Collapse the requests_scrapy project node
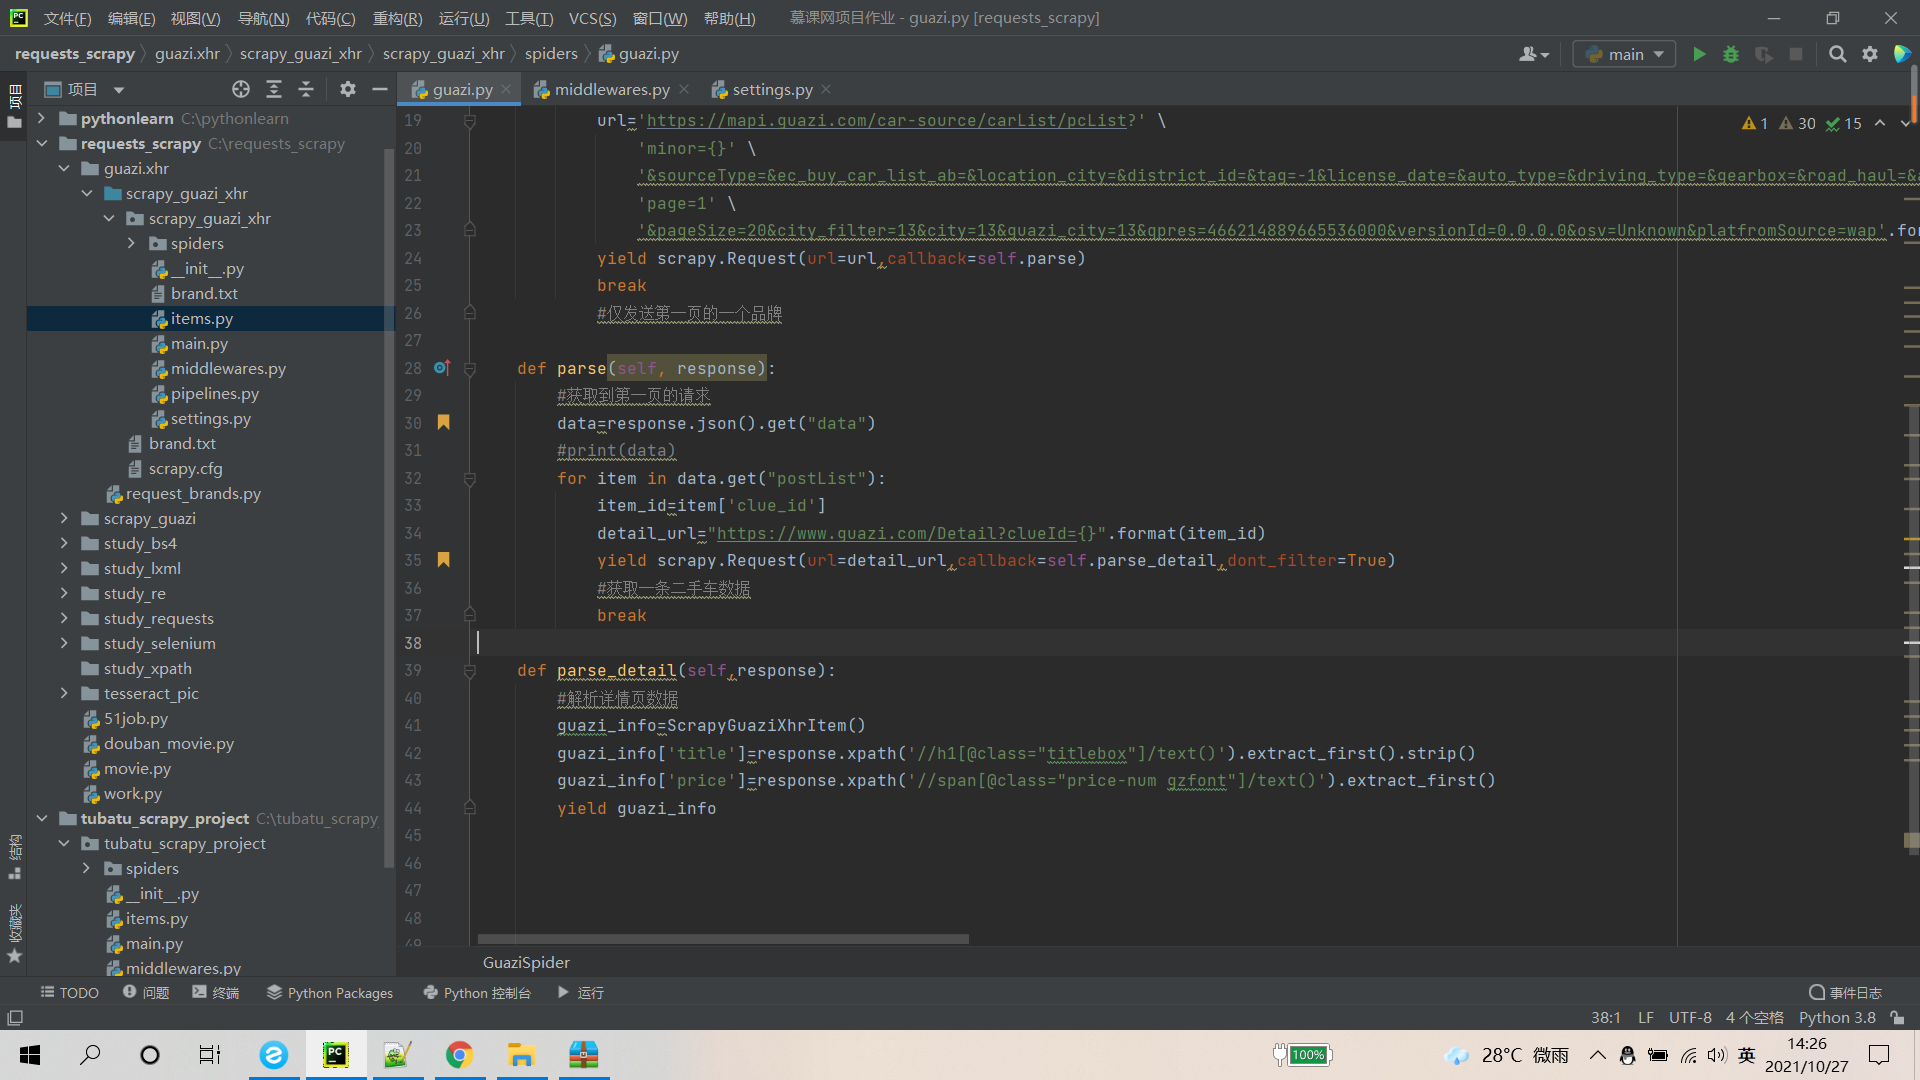 (41, 143)
